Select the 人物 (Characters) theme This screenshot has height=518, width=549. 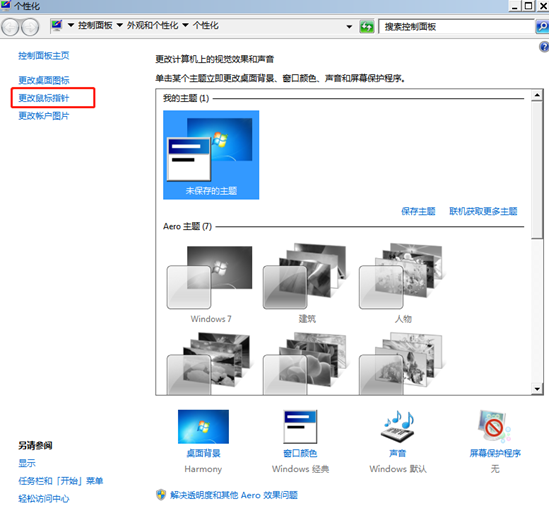[403, 284]
